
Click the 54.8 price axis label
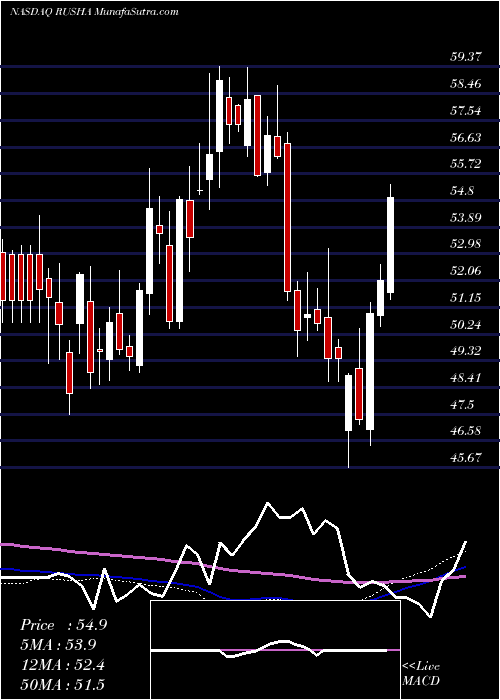coord(462,191)
